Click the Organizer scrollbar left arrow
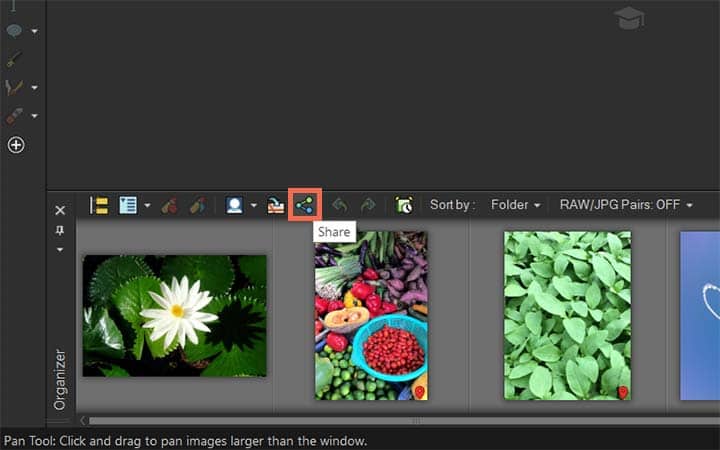The height and width of the screenshot is (450, 720). (x=83, y=421)
